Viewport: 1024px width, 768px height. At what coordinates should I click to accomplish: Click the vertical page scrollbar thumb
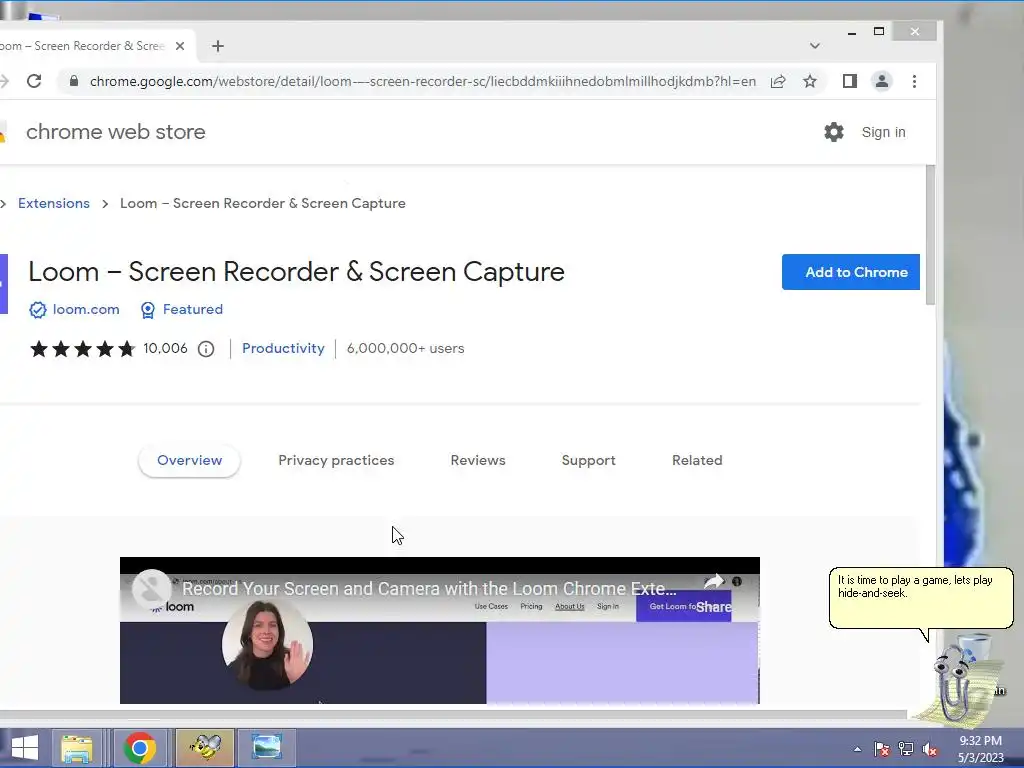tap(930, 235)
